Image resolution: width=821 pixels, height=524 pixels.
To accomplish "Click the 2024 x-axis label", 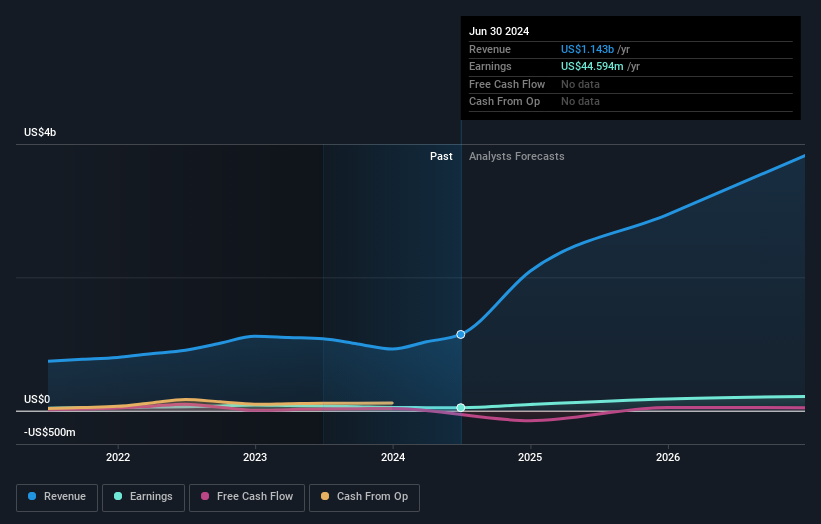I will click(x=393, y=457).
